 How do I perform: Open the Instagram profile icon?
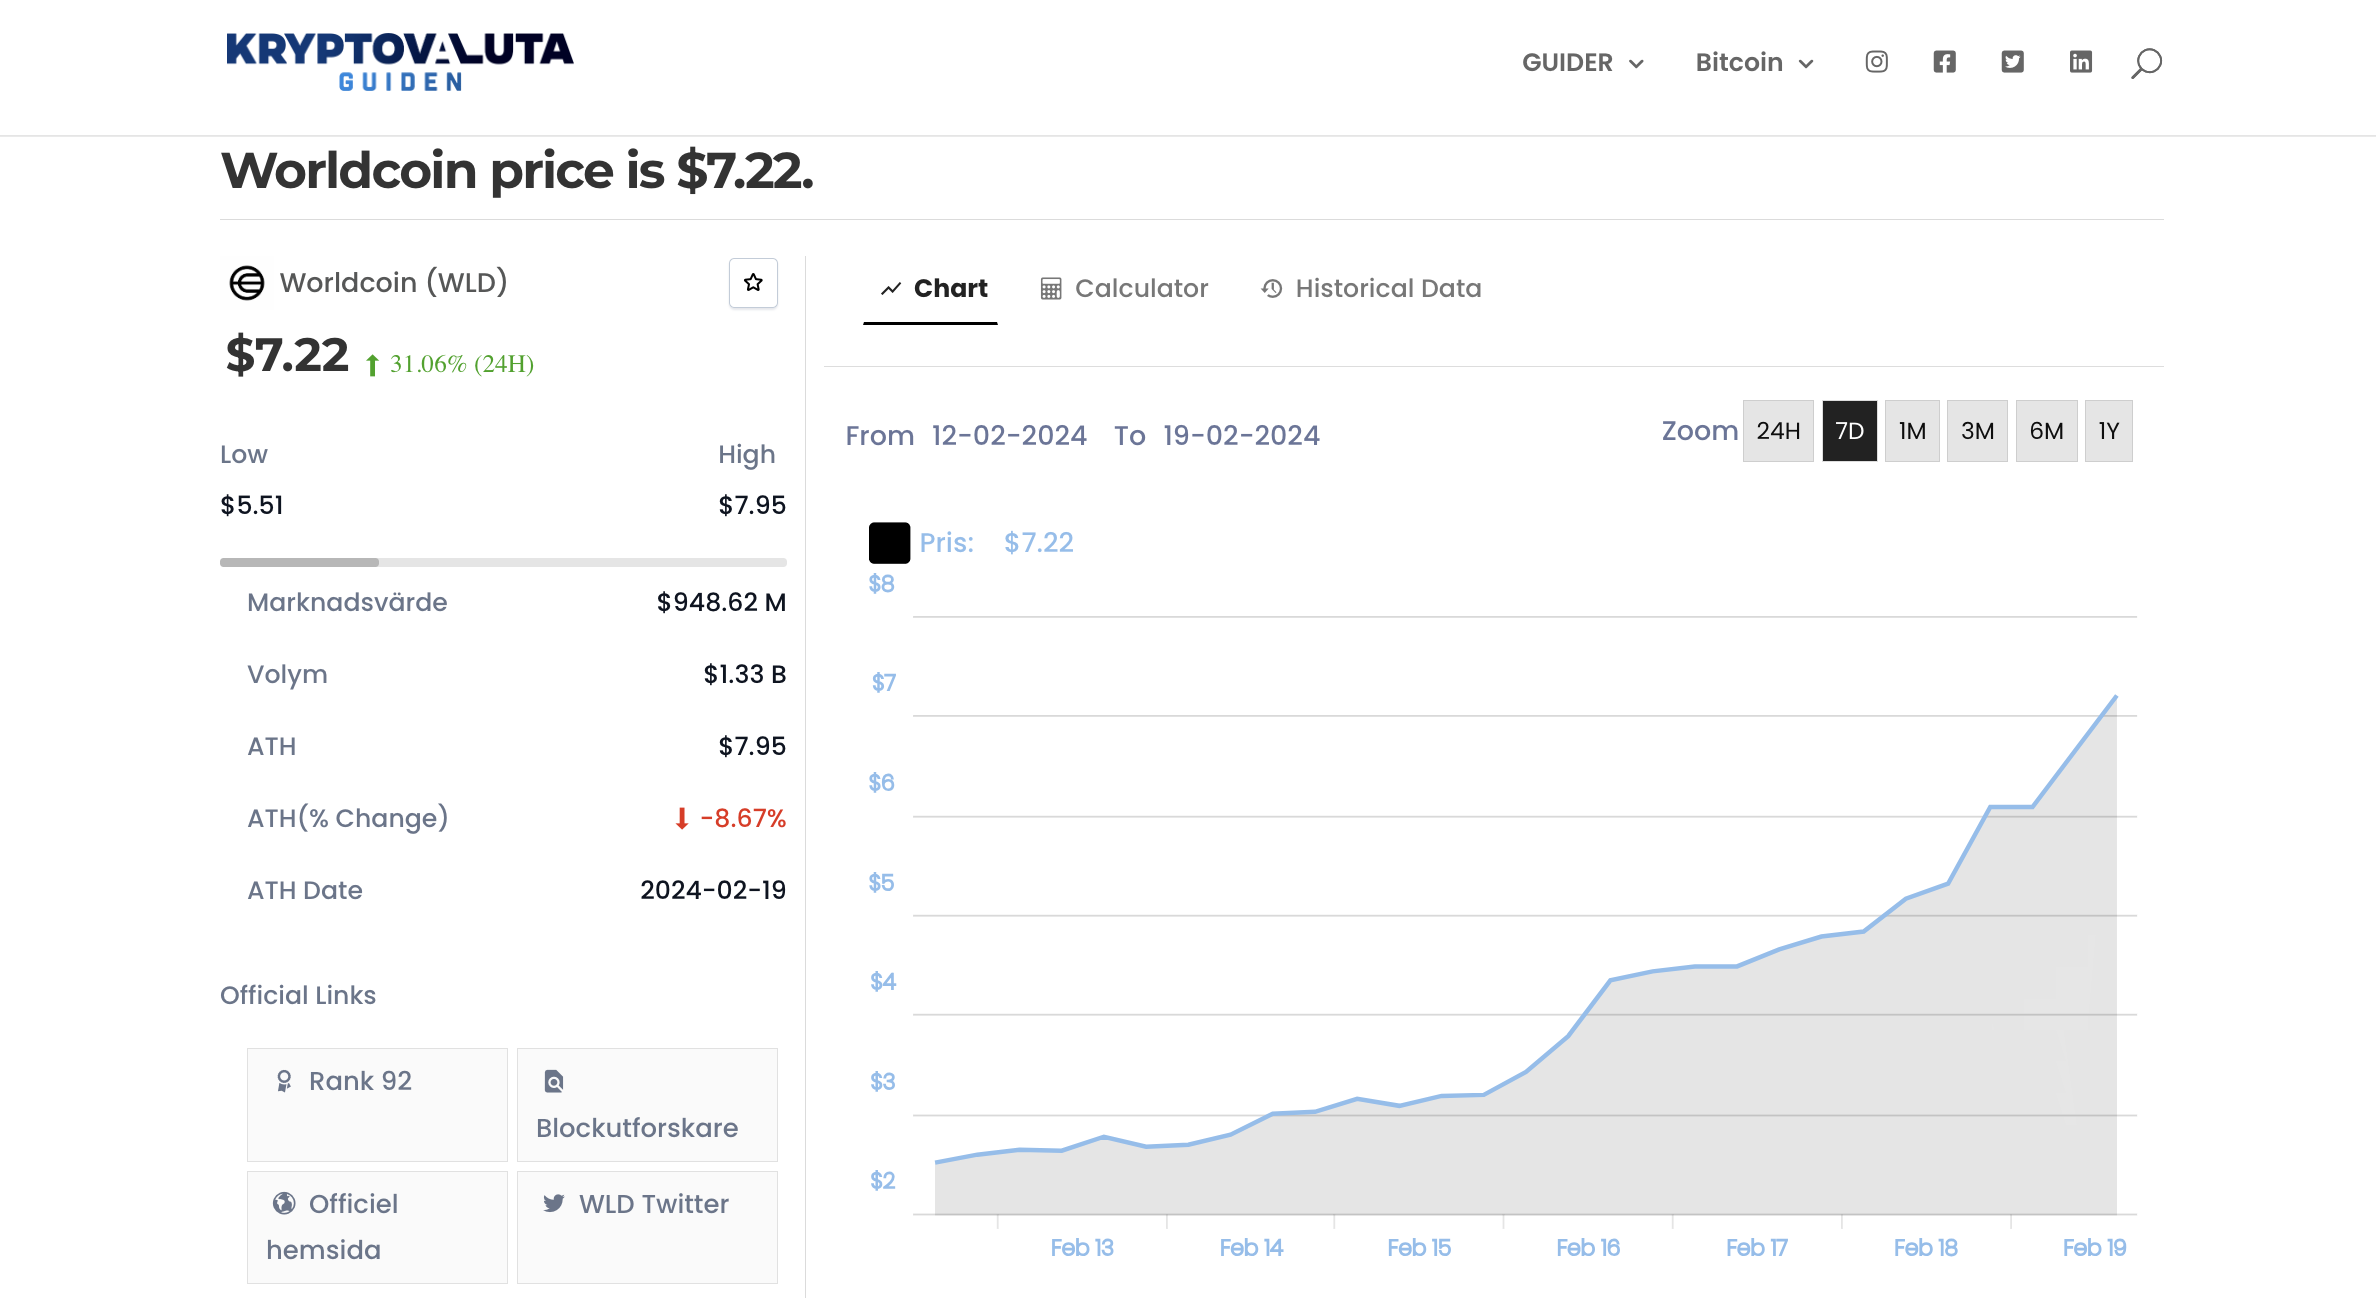point(1876,62)
